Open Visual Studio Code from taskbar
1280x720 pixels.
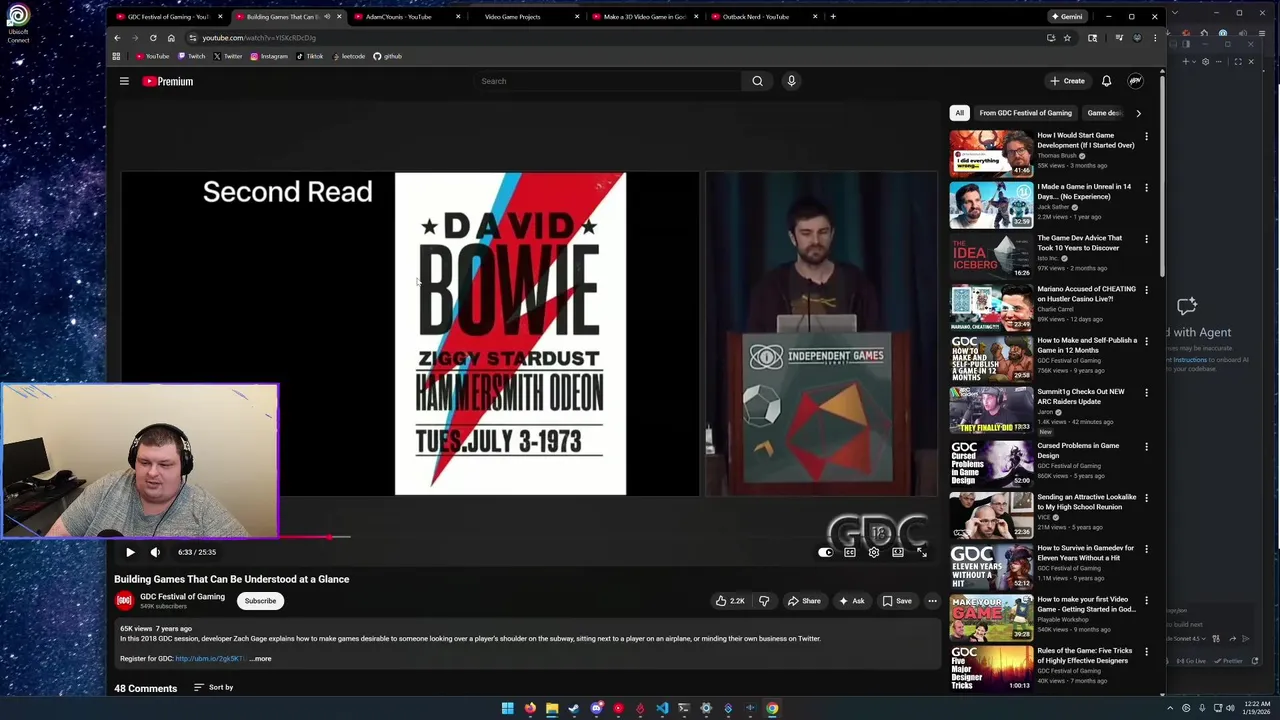662,708
